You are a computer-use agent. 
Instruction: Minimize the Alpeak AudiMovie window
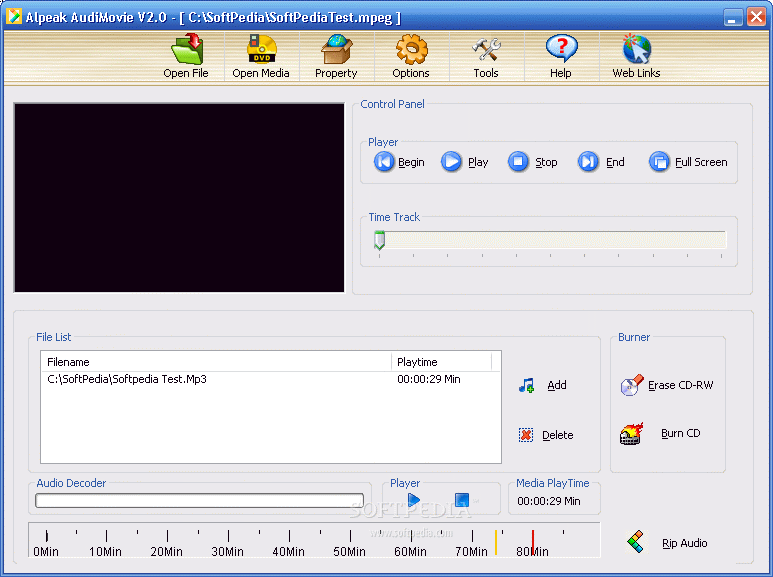coord(733,17)
